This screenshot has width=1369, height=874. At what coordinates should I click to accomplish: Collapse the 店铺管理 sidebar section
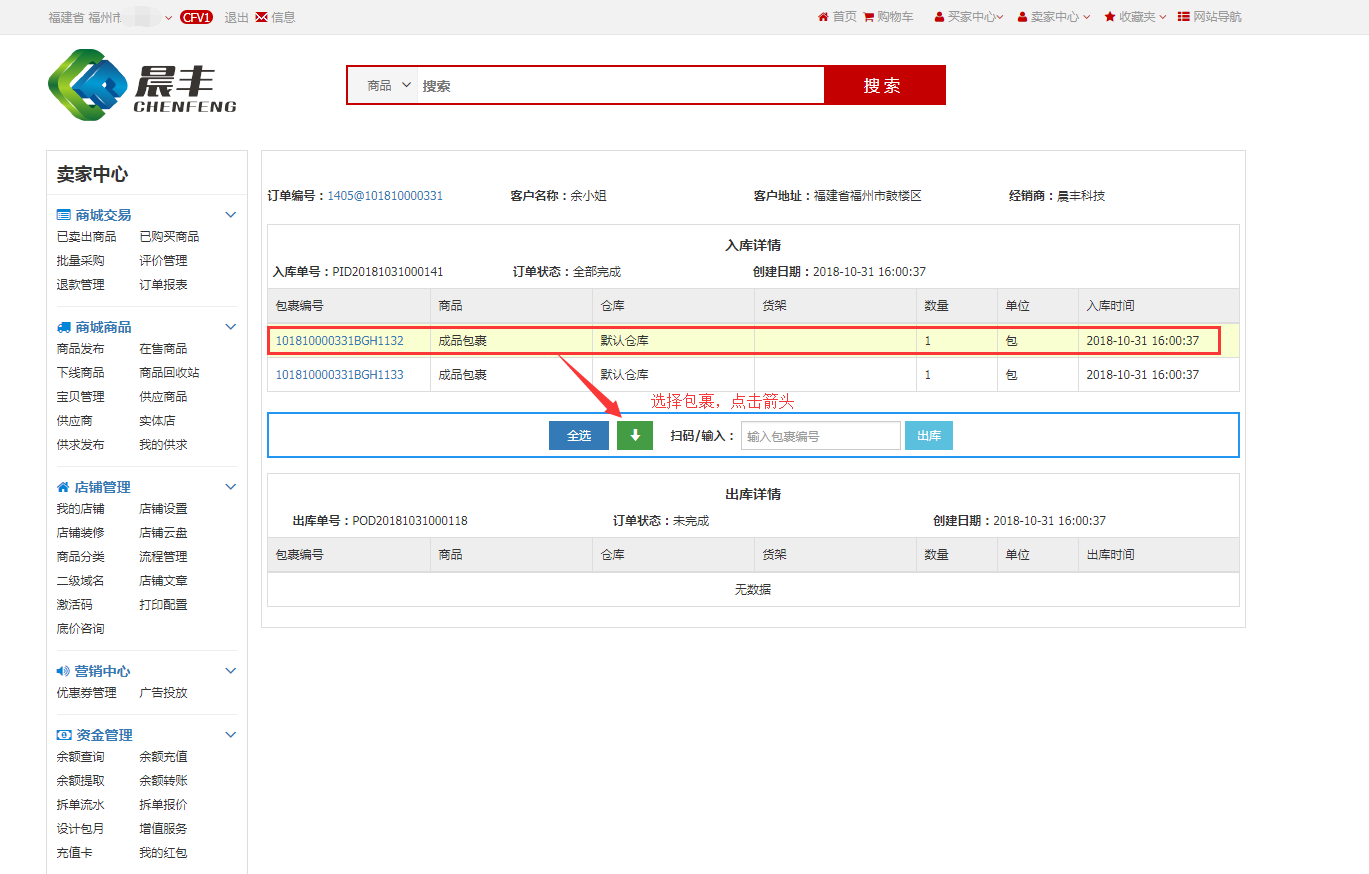(x=230, y=487)
